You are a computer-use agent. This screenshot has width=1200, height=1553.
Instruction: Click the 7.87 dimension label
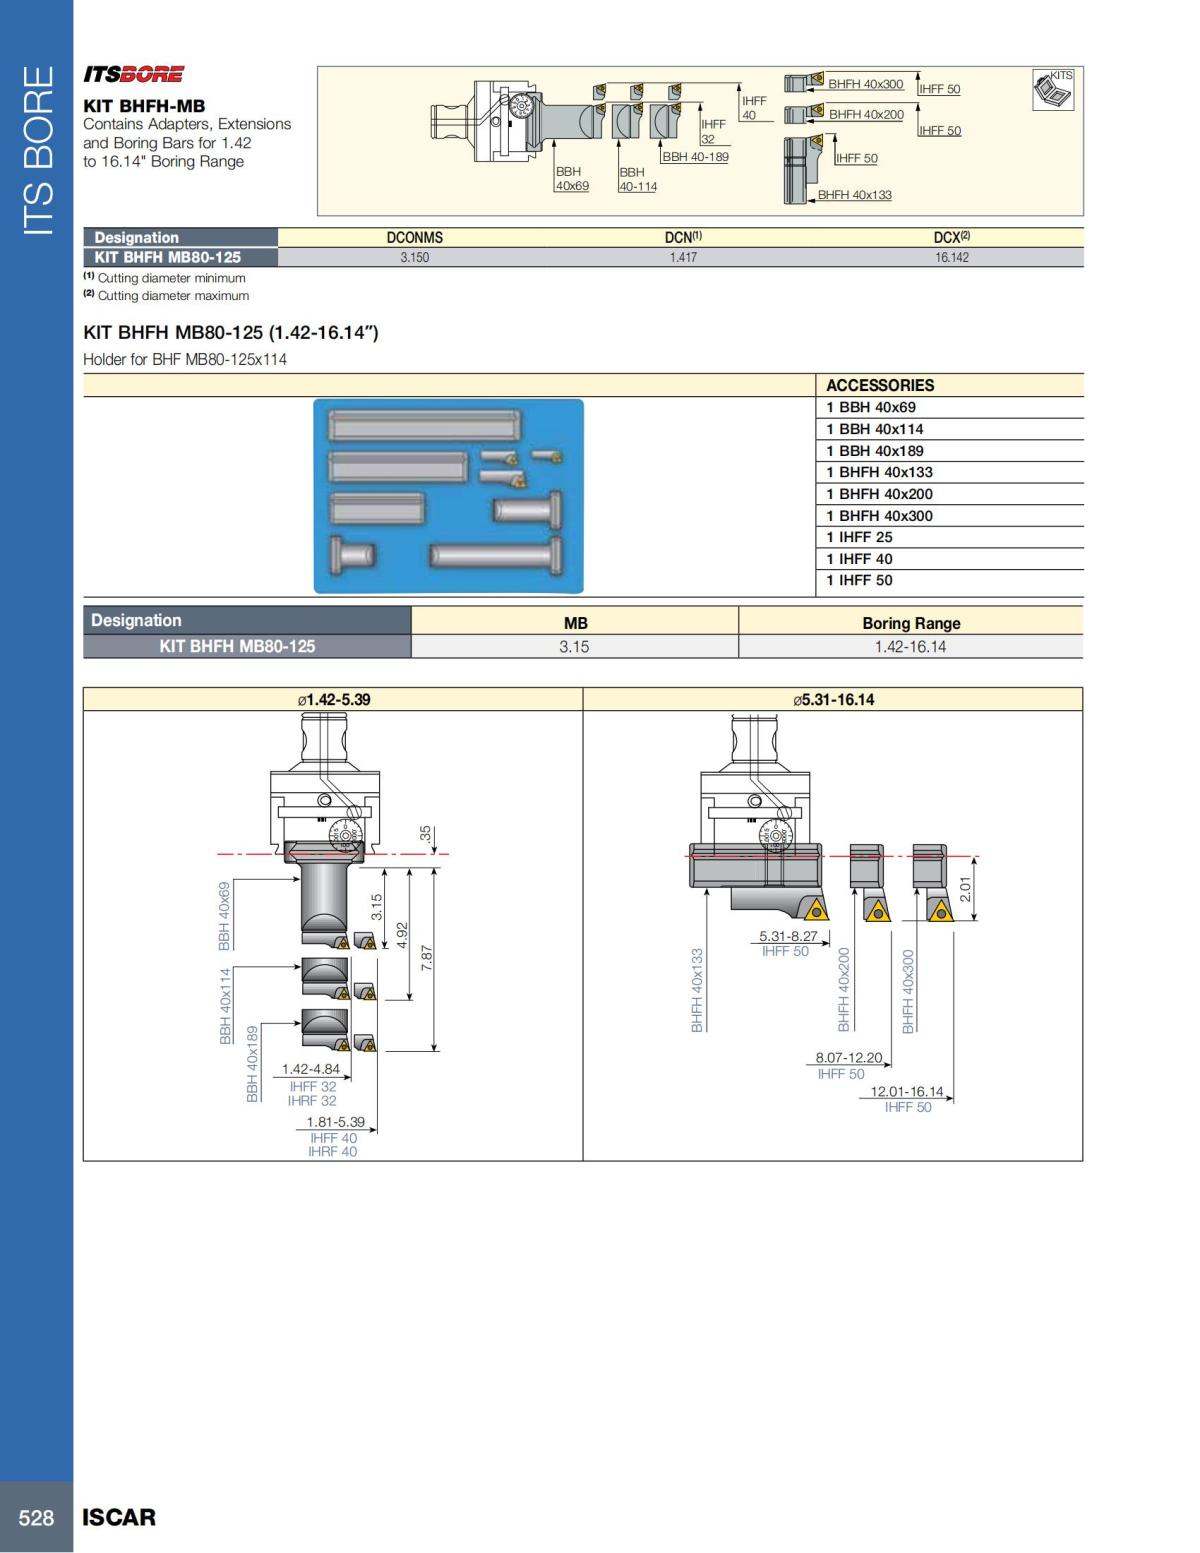[x=427, y=958]
